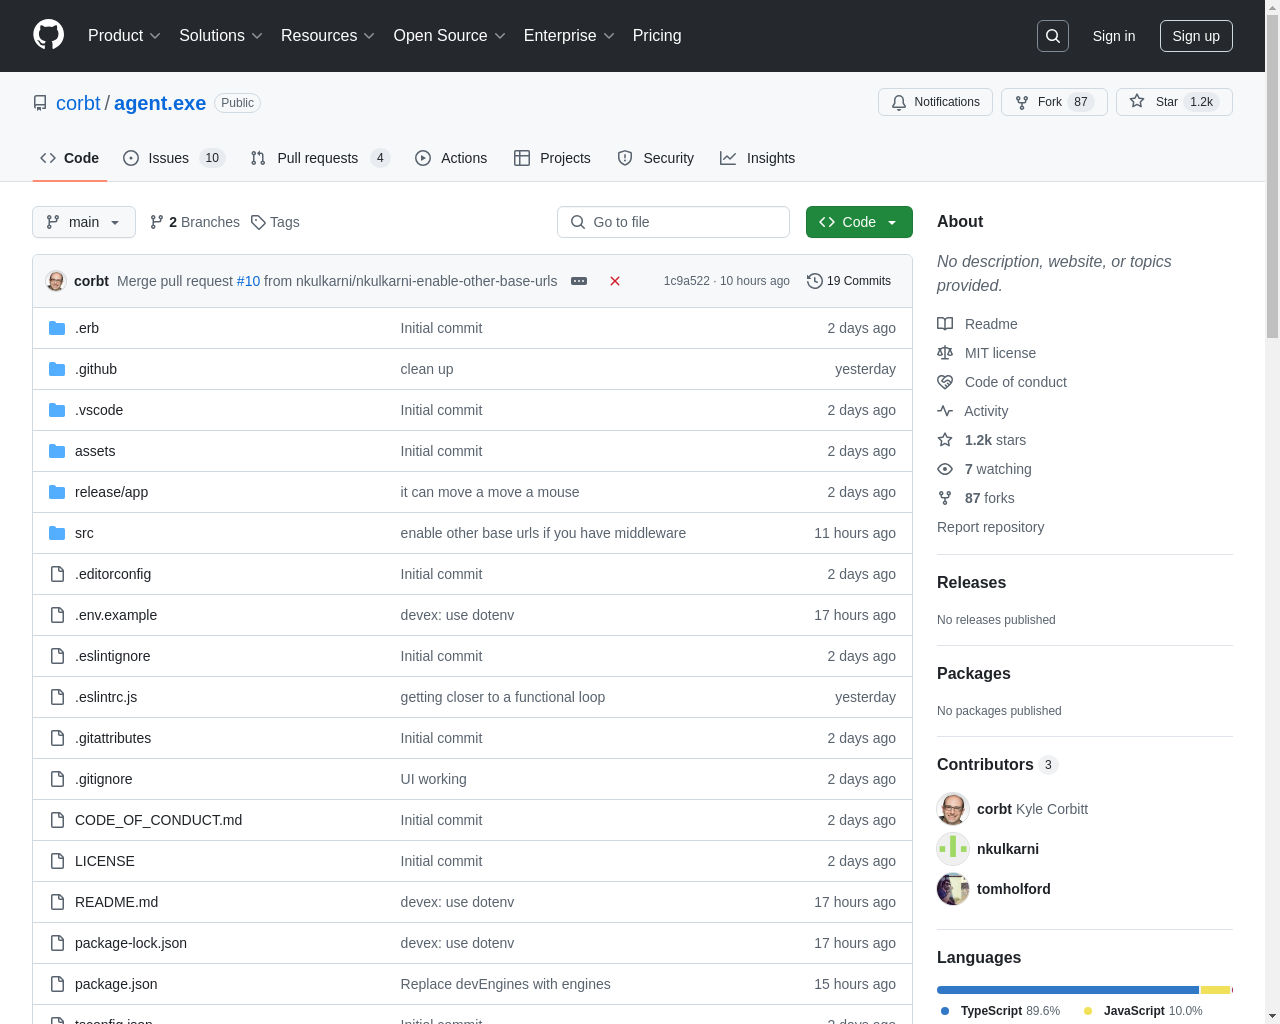Click the Go to file search field
The image size is (1280, 1024).
click(x=673, y=222)
